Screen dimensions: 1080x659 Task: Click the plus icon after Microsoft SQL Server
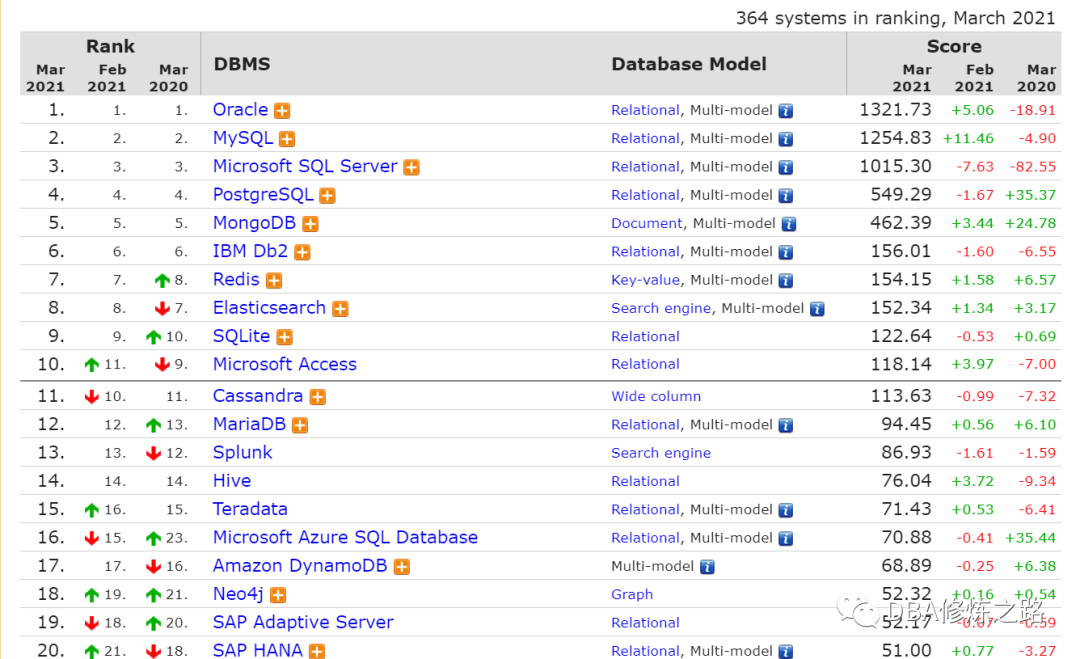pos(412,167)
